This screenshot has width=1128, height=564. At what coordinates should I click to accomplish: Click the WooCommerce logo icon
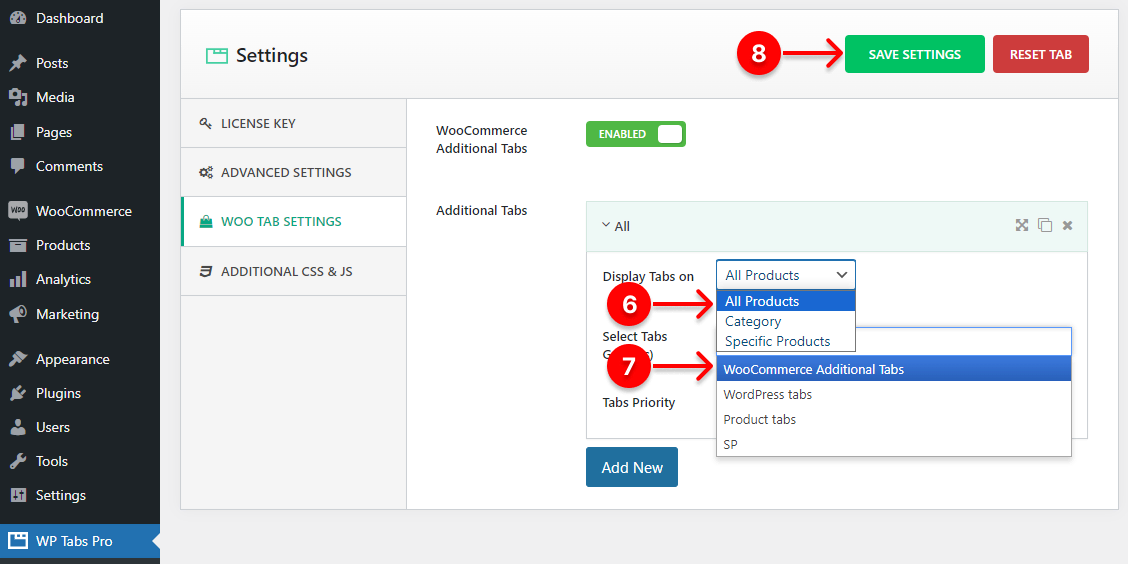[x=18, y=212]
